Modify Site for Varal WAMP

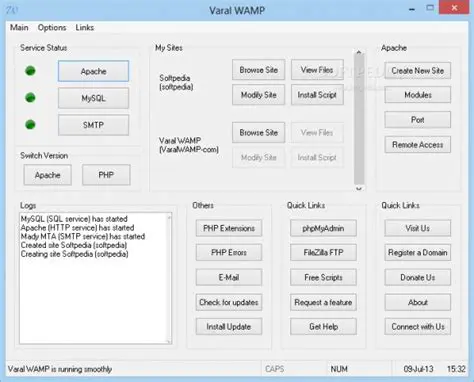(258, 157)
